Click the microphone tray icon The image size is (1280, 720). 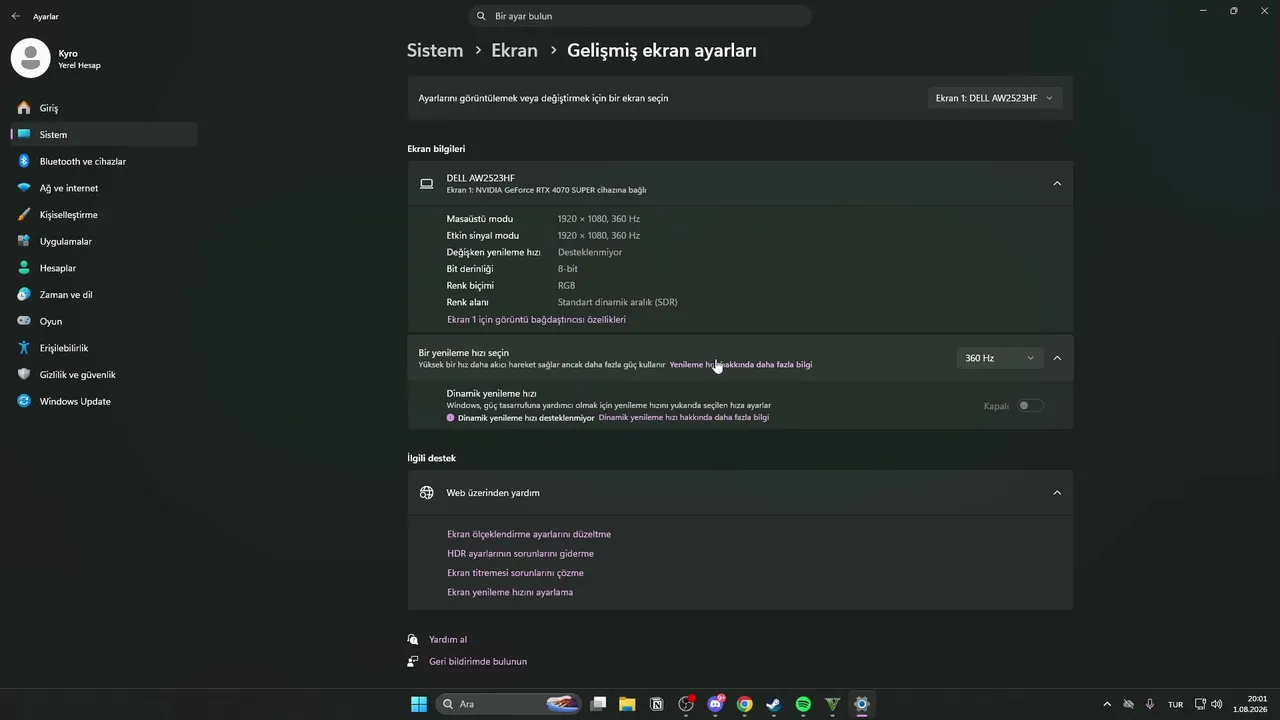pos(1150,704)
